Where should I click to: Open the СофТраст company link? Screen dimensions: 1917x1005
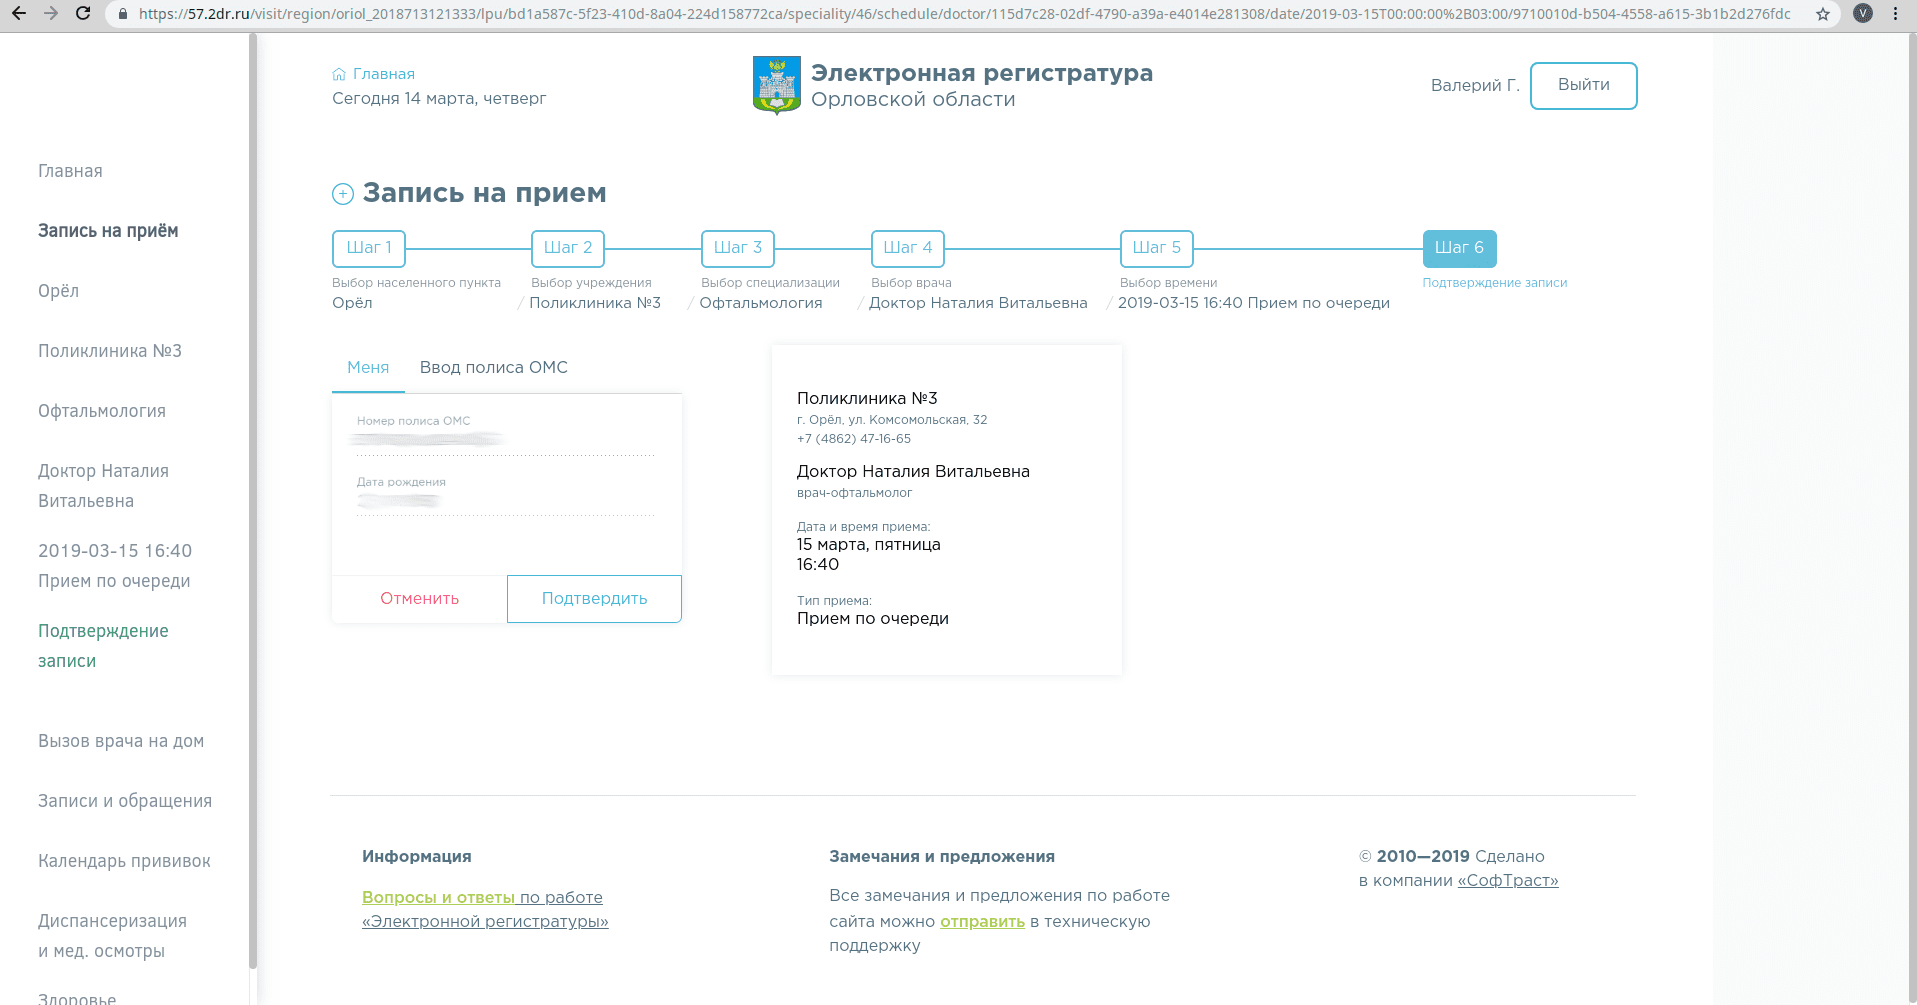1507,881
